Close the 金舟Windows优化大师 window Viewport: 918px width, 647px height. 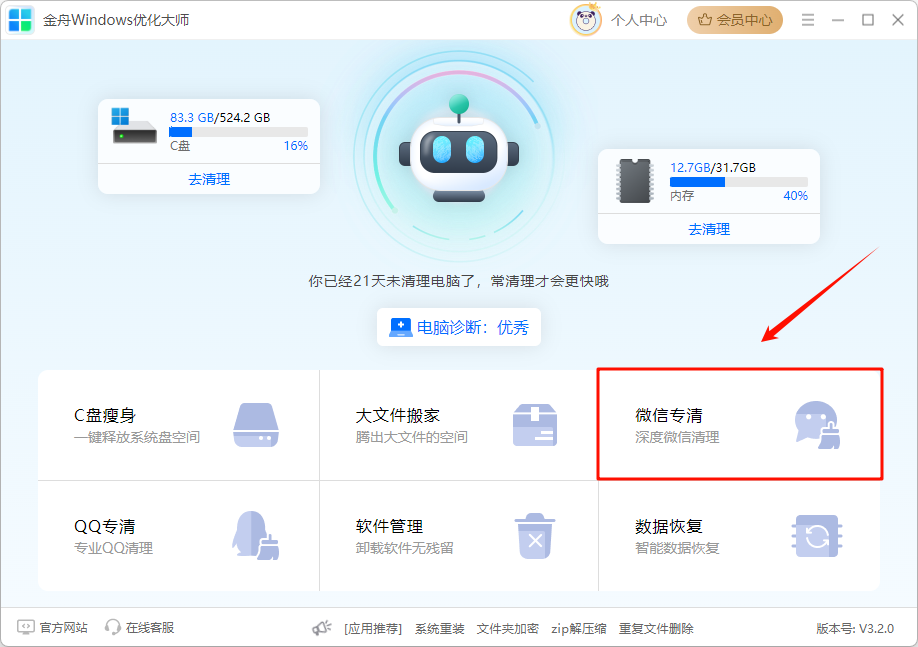point(898,20)
